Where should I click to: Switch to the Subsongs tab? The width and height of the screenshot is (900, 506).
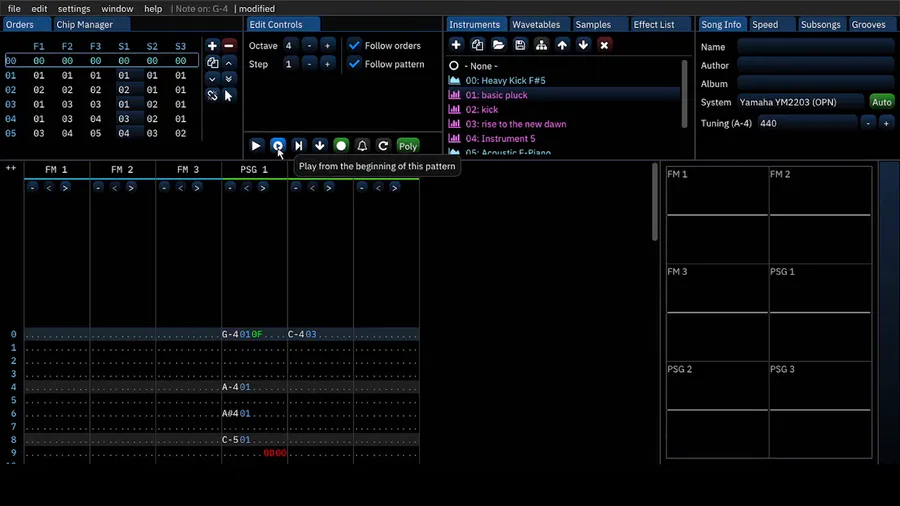coord(821,25)
